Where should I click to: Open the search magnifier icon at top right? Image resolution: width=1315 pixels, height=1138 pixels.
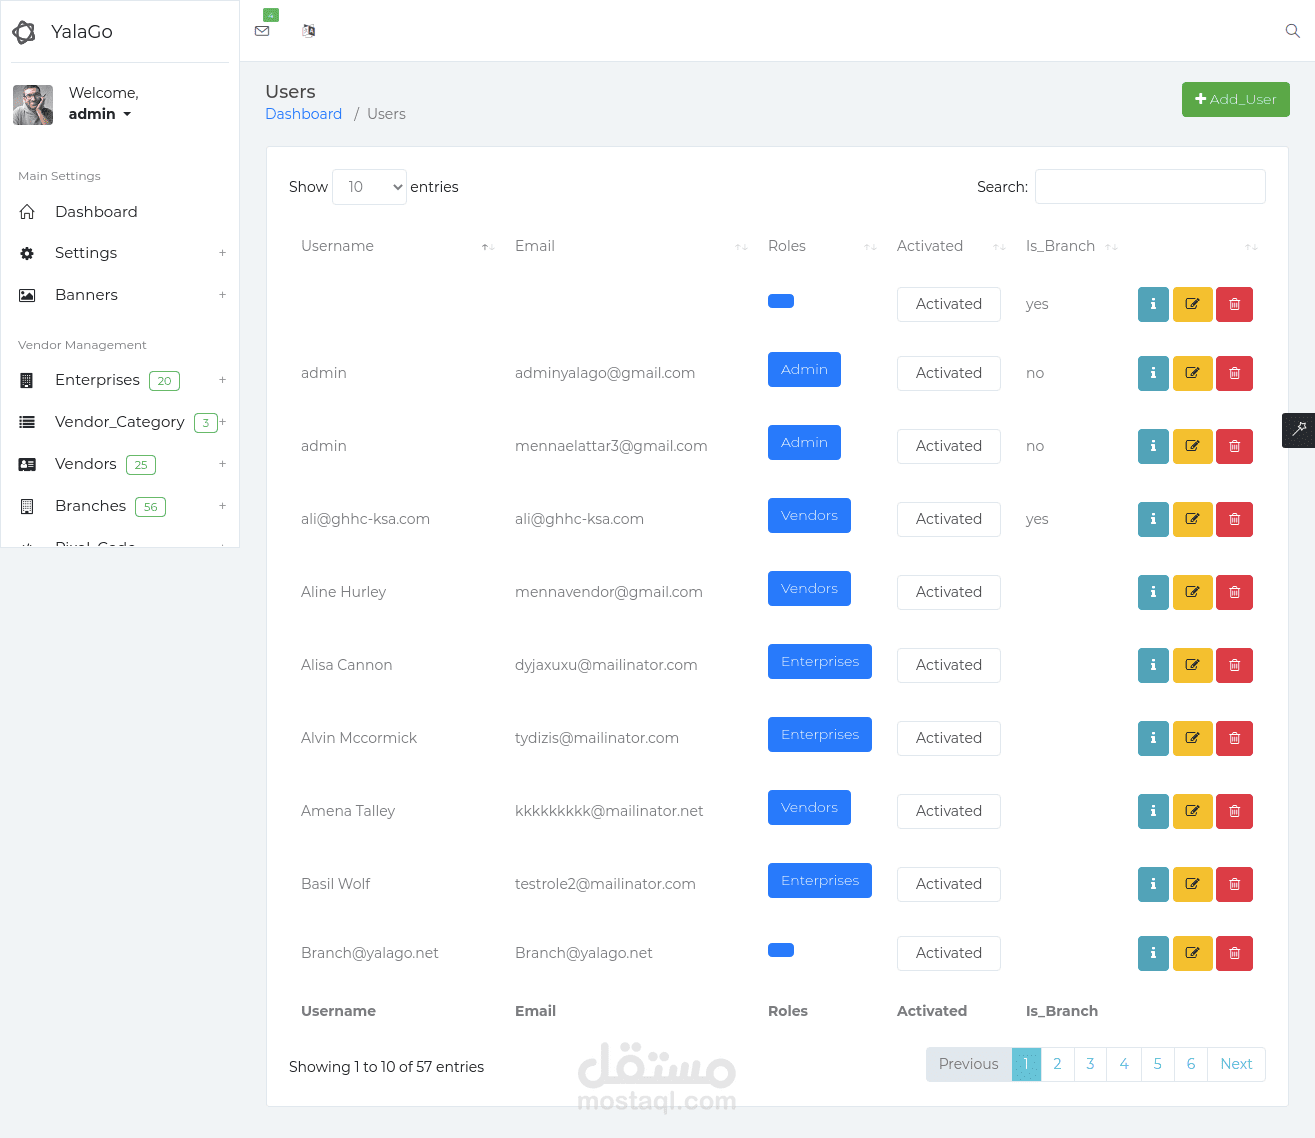click(x=1292, y=31)
